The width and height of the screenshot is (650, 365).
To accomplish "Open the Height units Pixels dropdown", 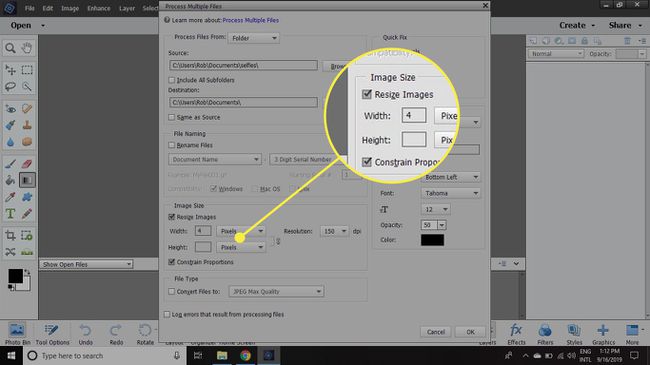I will 240,247.
